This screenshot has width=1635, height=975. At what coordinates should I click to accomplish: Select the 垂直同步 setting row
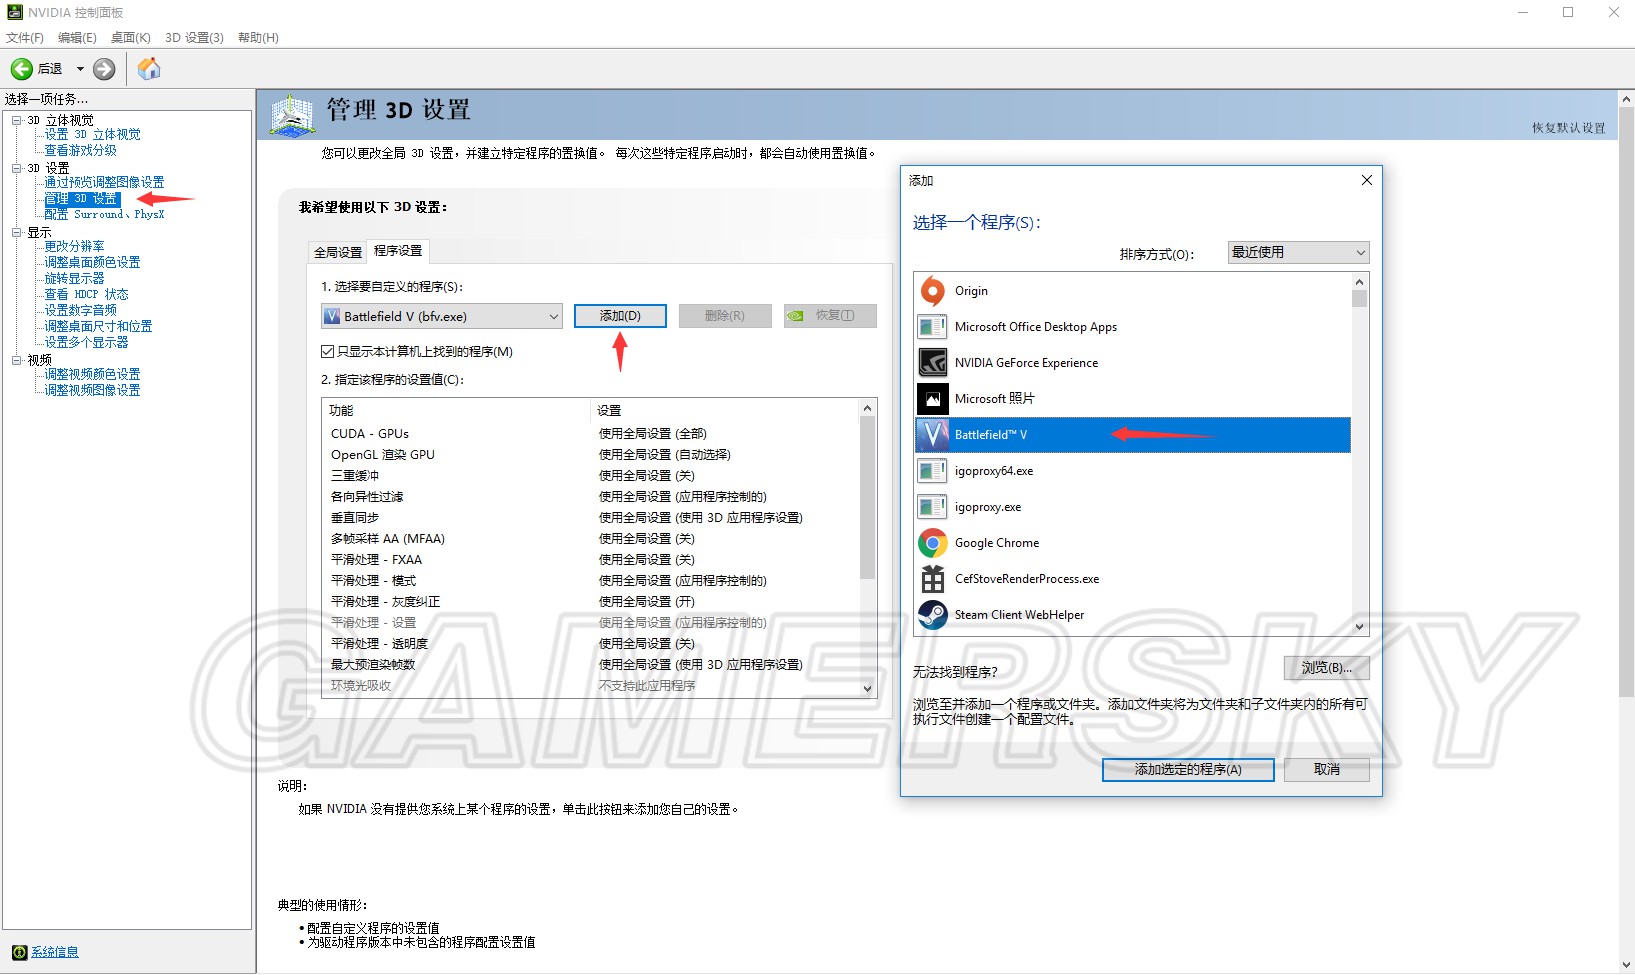pos(591,518)
